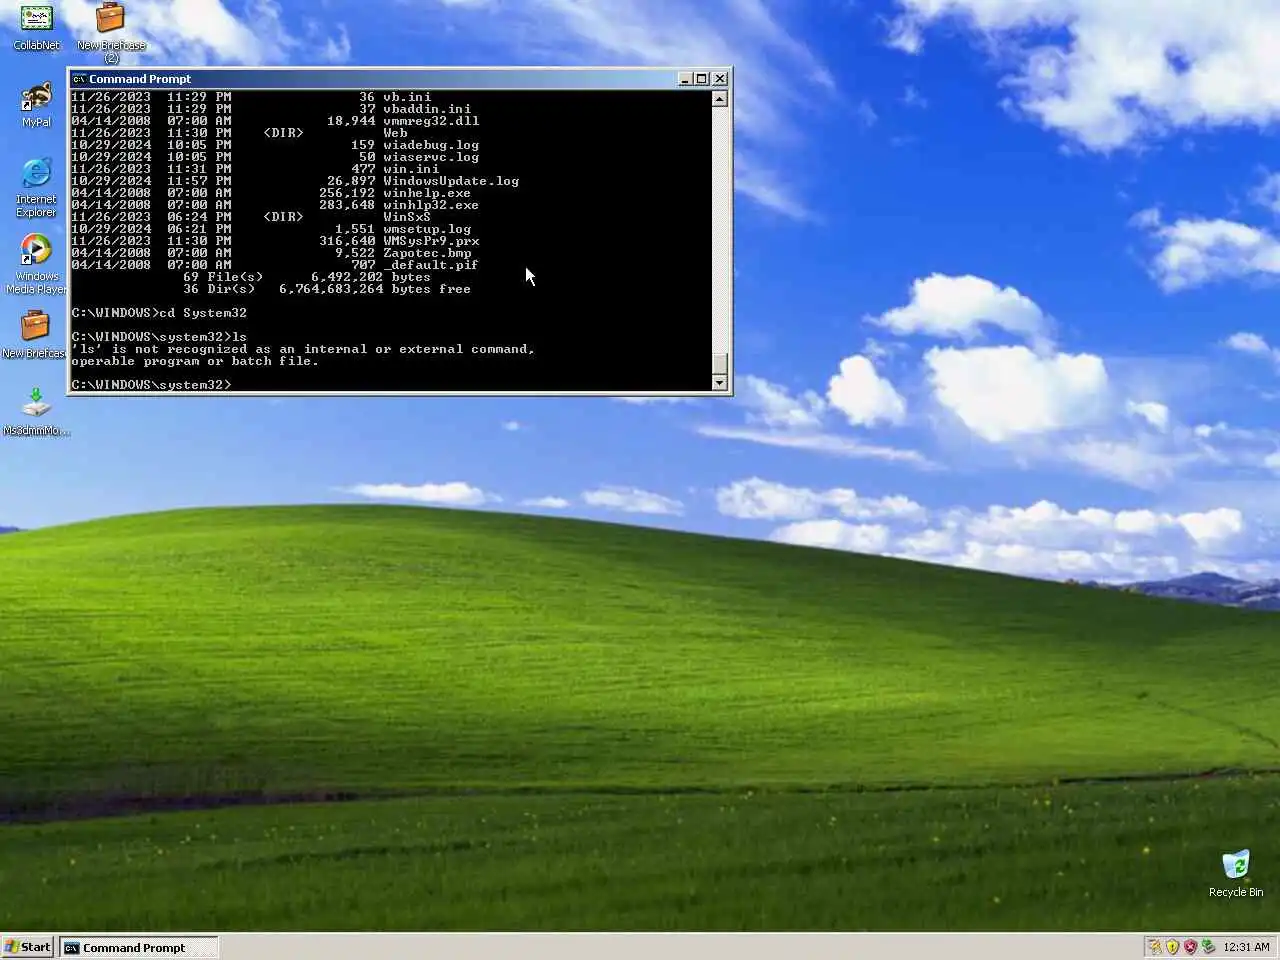Click the 'WinSxS' directory entry
Screen dimensions: 1280x960
(407, 217)
